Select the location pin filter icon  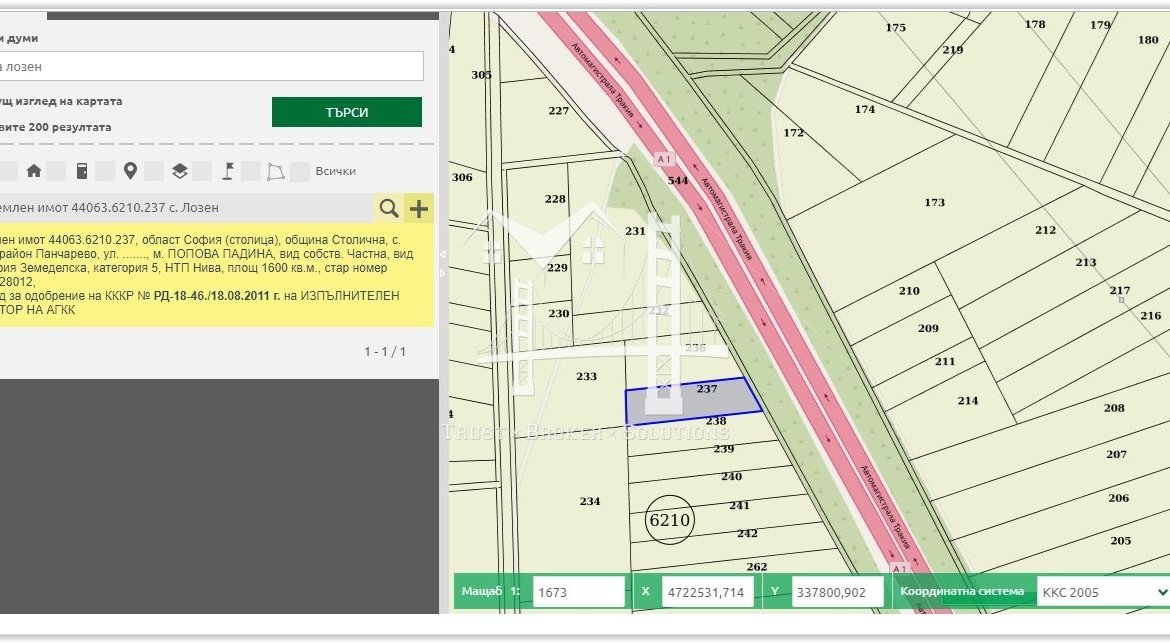click(x=130, y=171)
